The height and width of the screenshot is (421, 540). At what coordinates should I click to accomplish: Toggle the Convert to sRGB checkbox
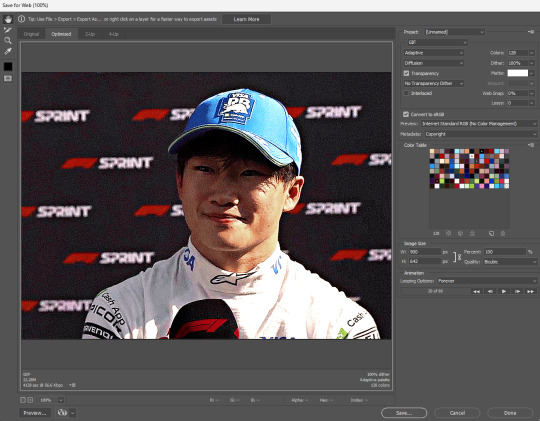tap(406, 114)
